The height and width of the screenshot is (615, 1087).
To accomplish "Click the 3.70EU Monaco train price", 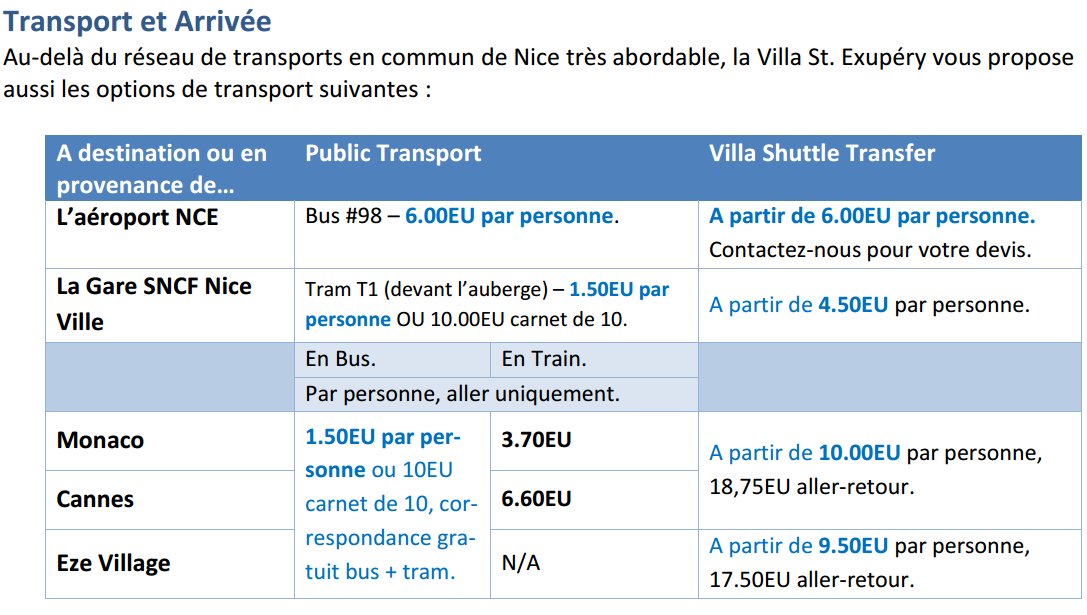I will click(536, 439).
